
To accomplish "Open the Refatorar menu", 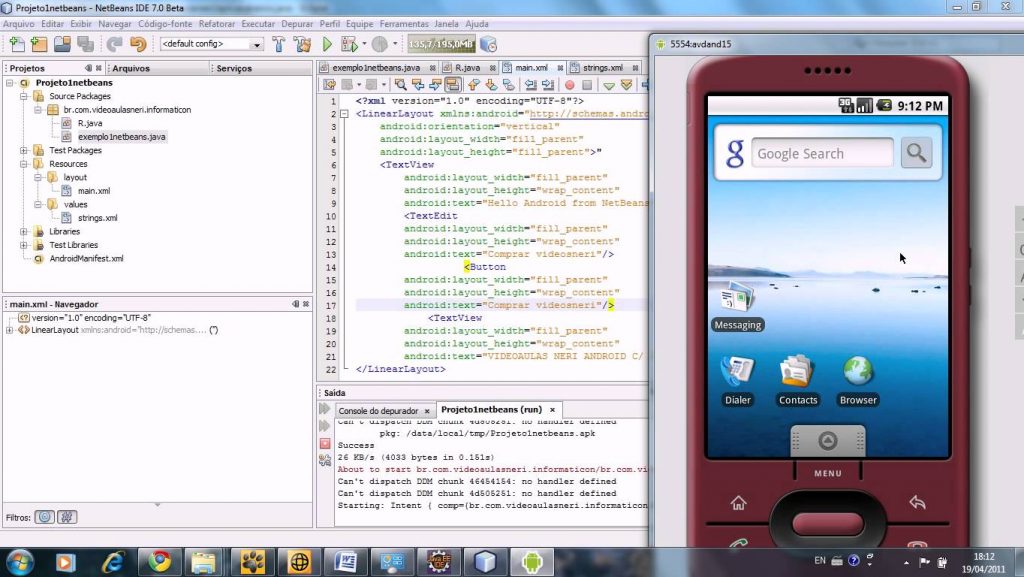I will (x=217, y=23).
